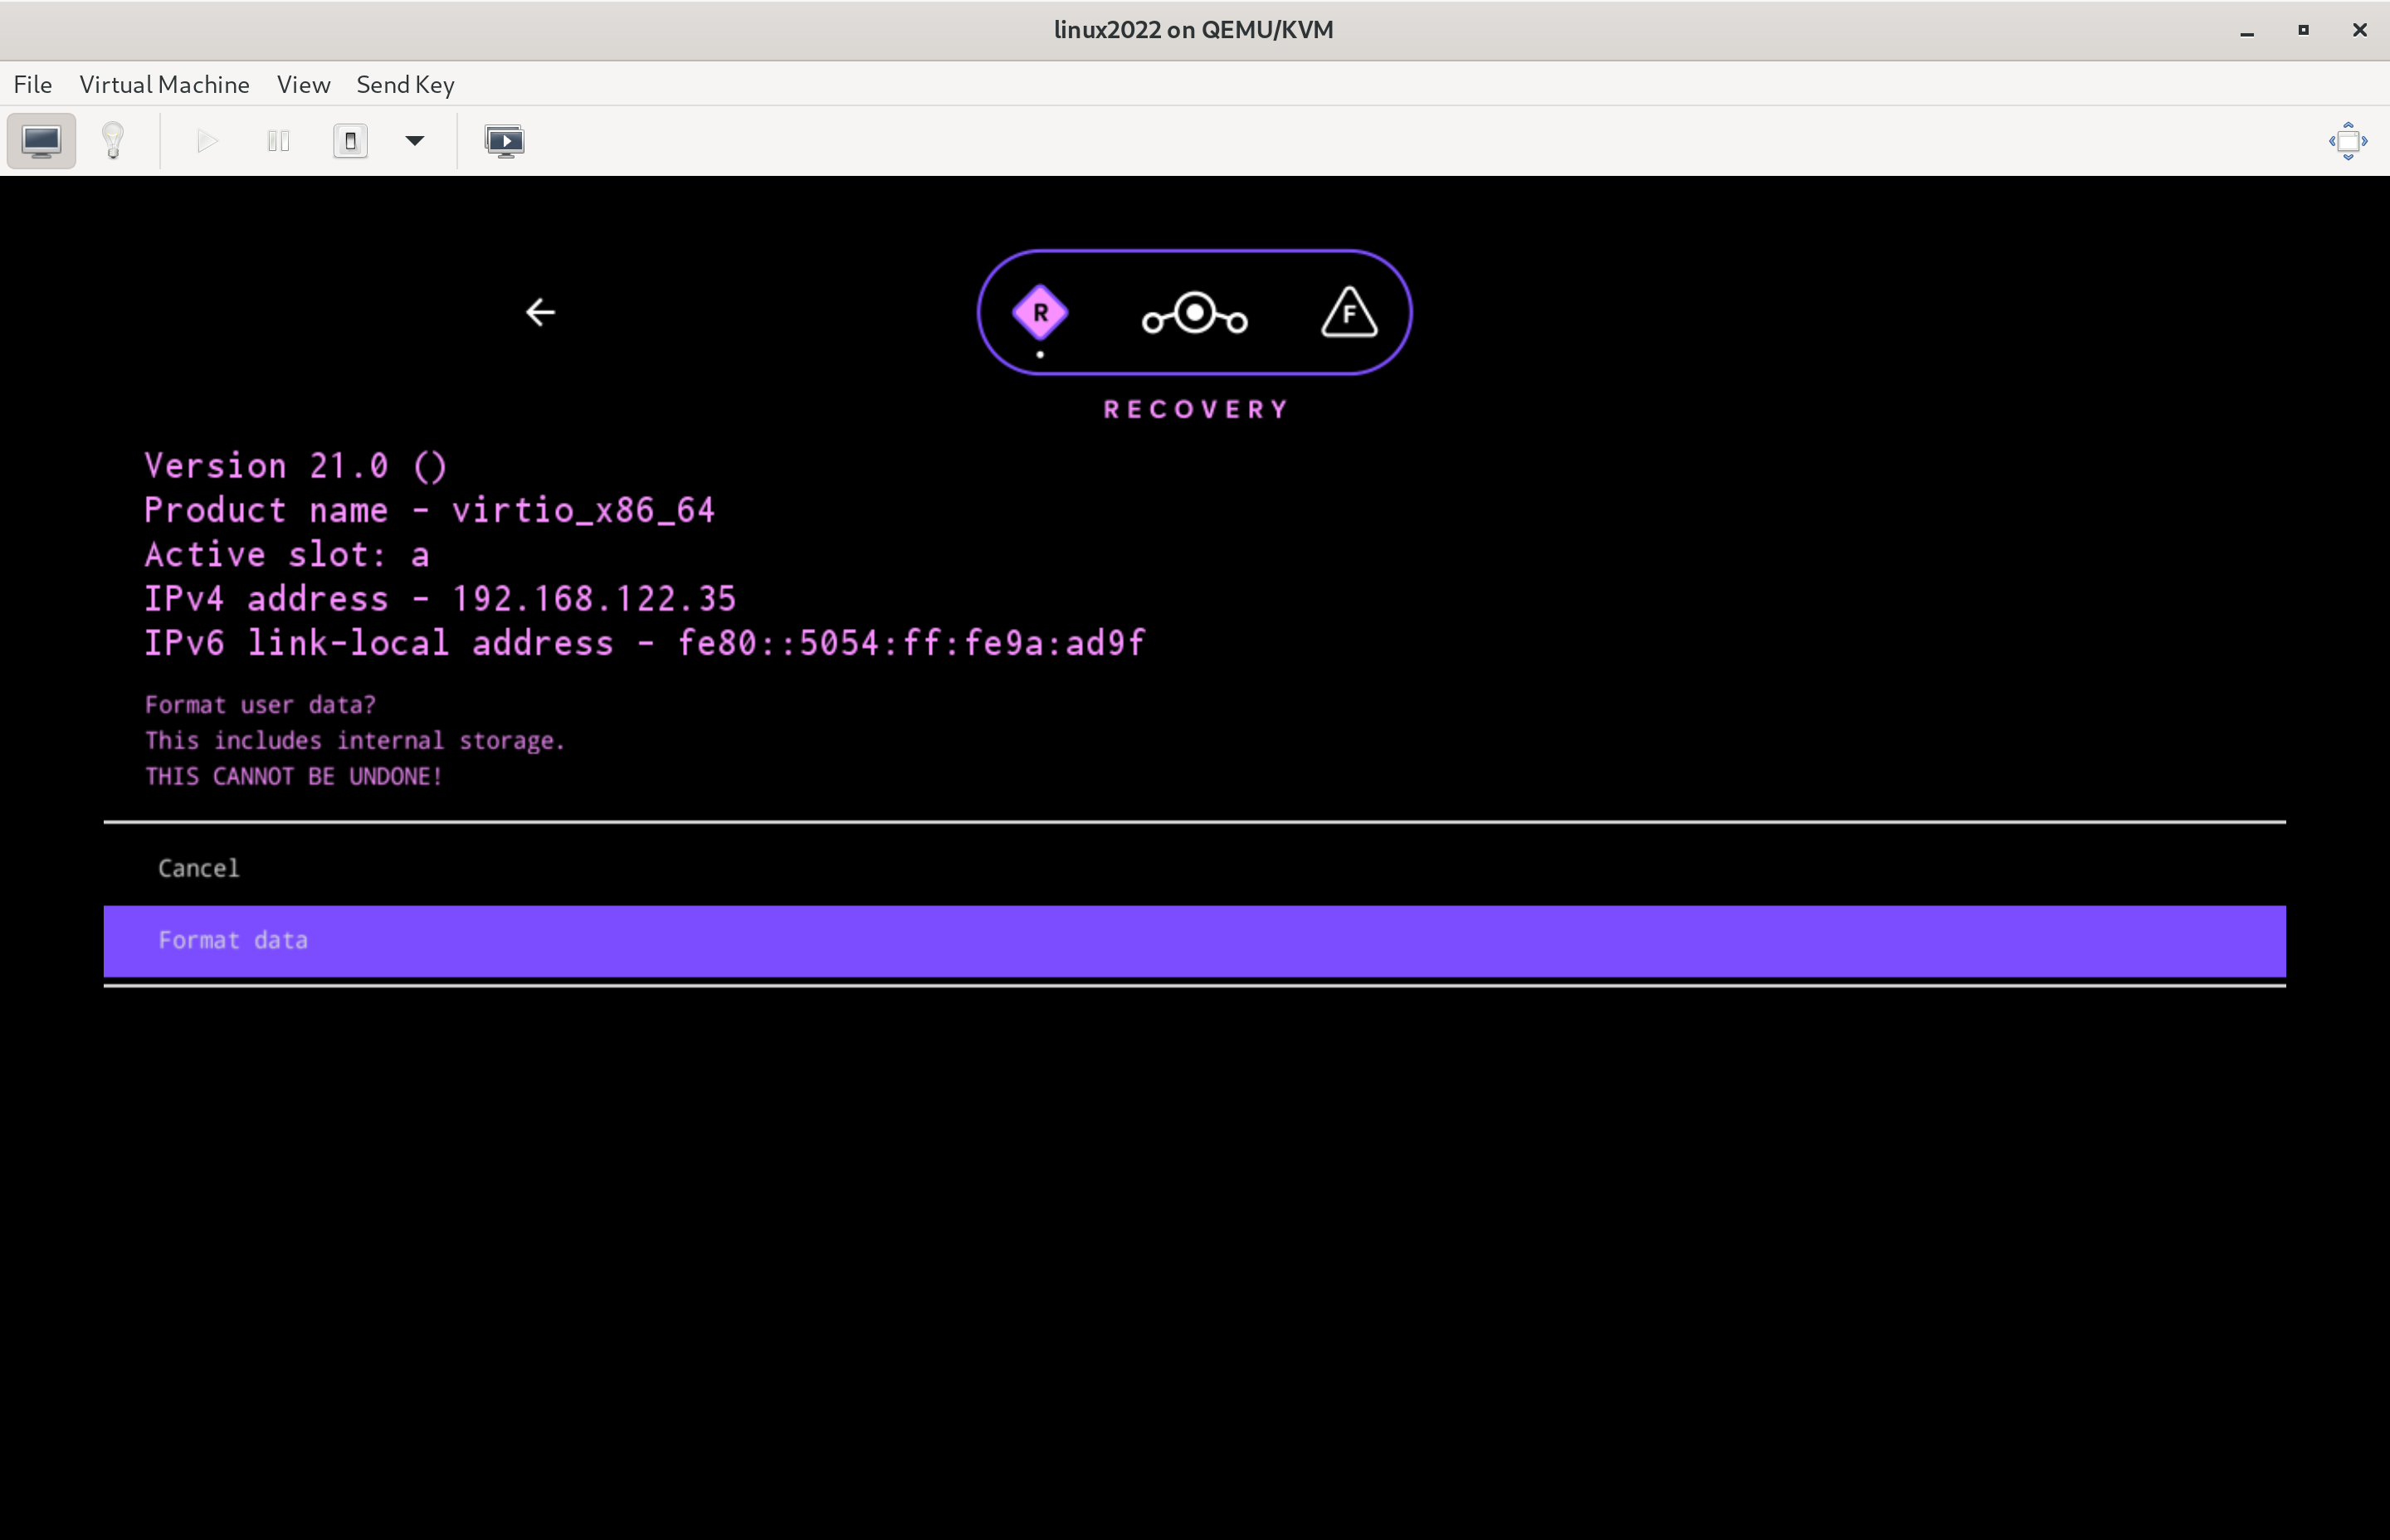2390x1540 pixels.
Task: Click the LineageOS logo icon
Action: coord(1195,314)
